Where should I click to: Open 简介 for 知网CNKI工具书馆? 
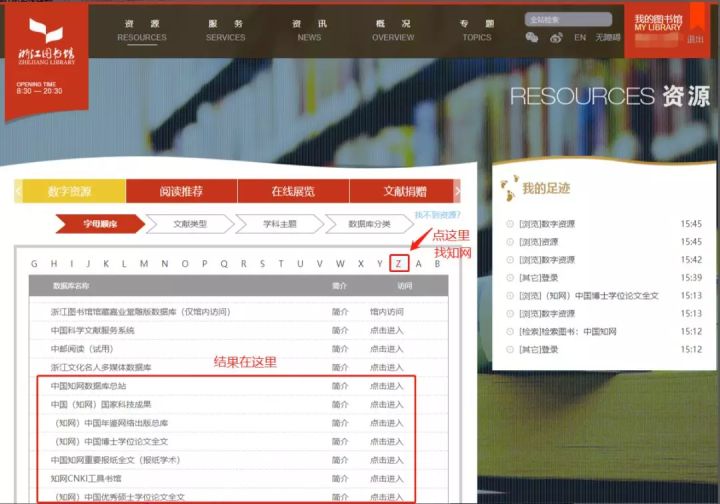tap(340, 478)
